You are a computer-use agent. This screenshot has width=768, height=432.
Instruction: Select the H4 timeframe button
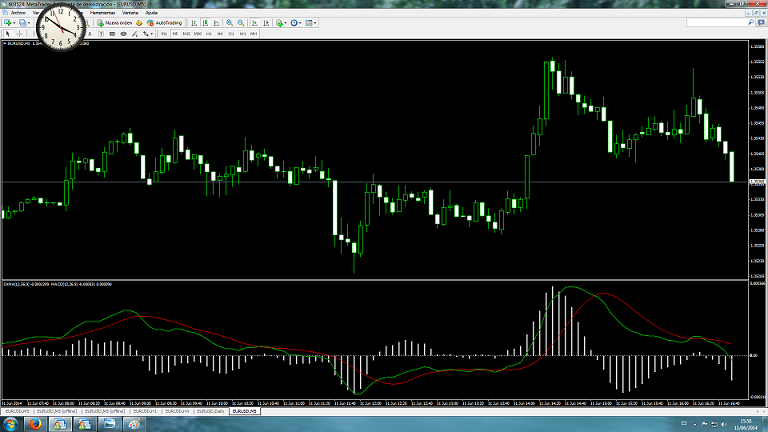pyautogui.click(x=220, y=34)
